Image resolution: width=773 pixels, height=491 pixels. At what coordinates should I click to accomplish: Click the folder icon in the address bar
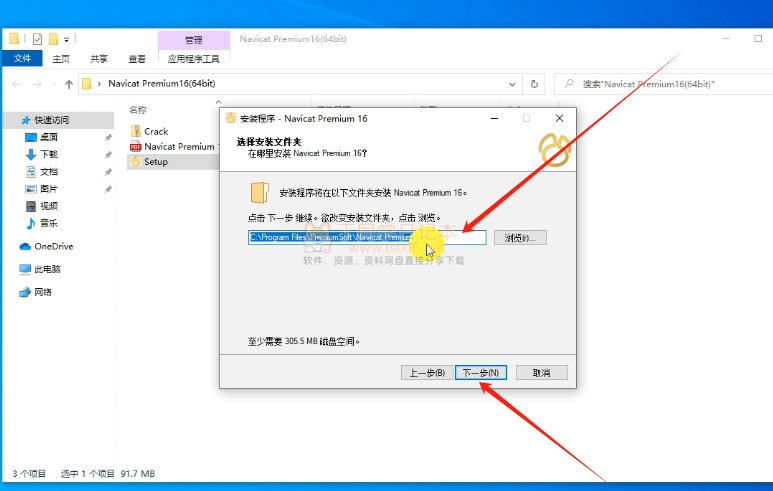[87, 84]
